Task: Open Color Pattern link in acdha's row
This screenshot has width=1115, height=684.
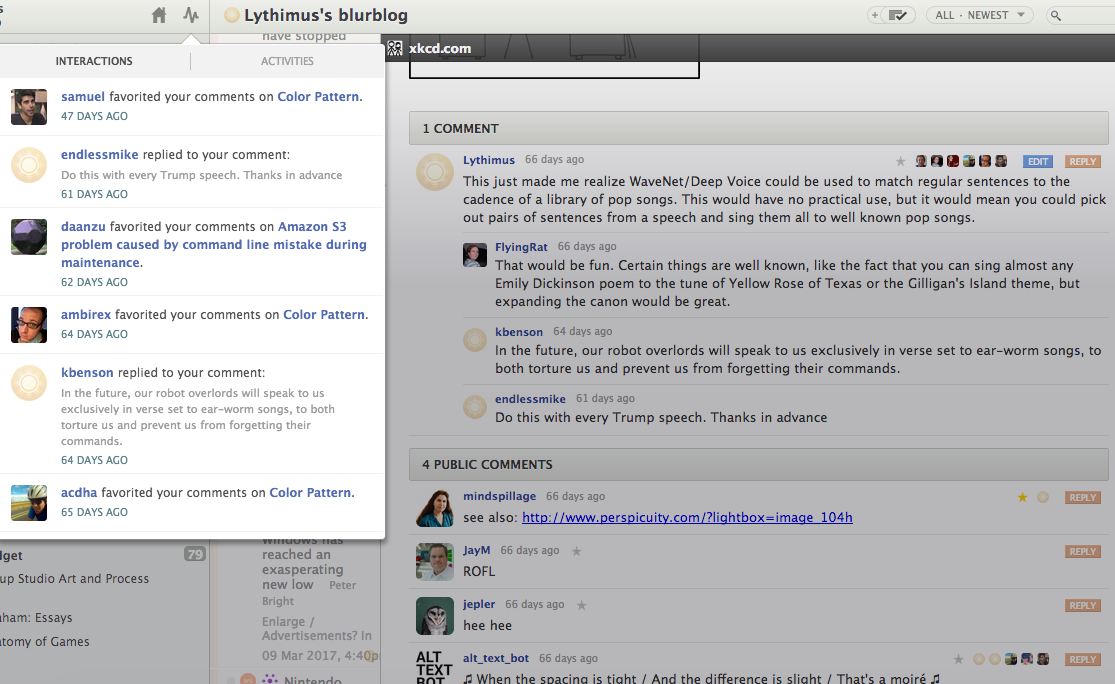Action: [x=310, y=493]
